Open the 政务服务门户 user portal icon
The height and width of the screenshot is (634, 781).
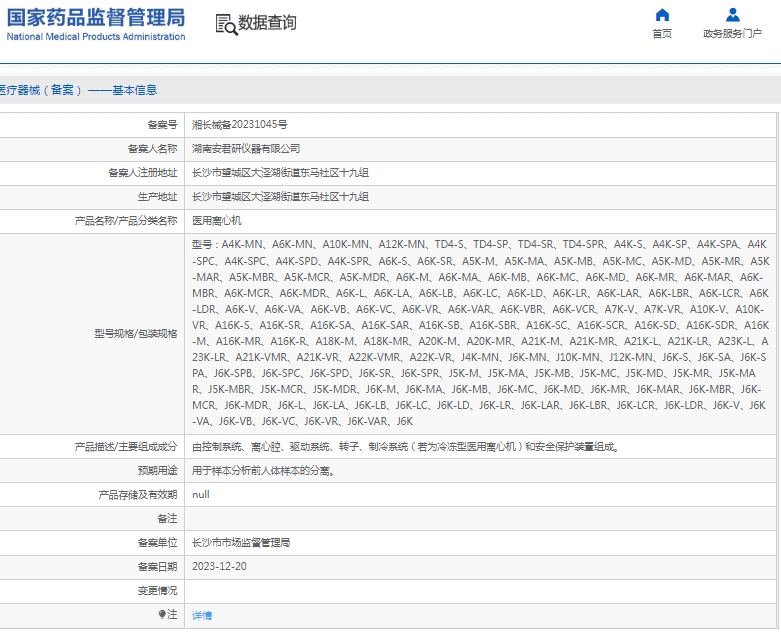[732, 15]
